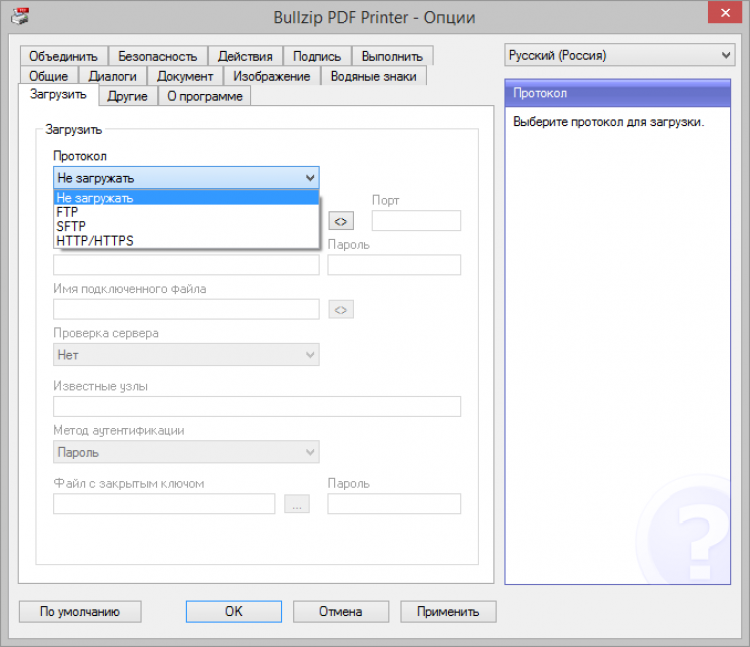Click the private key Пароль field
750x647 pixels.
[x=394, y=504]
